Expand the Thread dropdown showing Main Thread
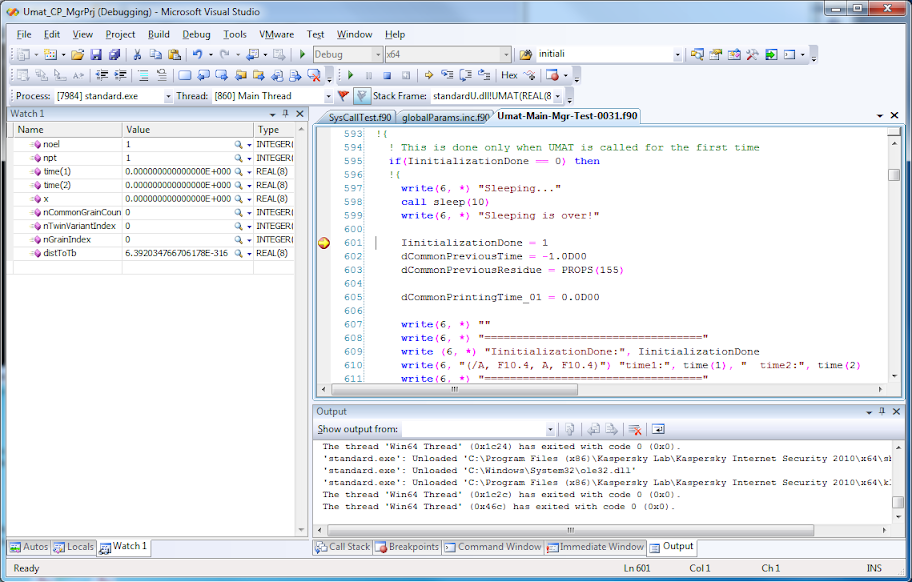This screenshot has width=912, height=582. pos(328,96)
